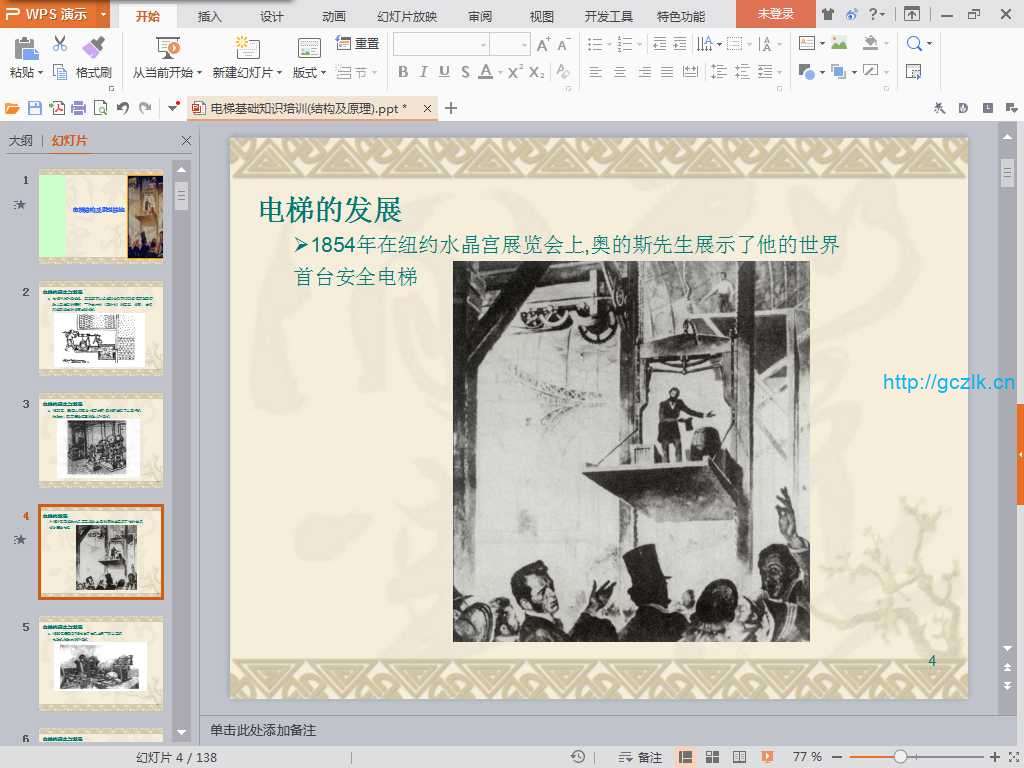1024x768 pixels.
Task: Toggle the notes (备注) pane
Action: click(x=641, y=757)
